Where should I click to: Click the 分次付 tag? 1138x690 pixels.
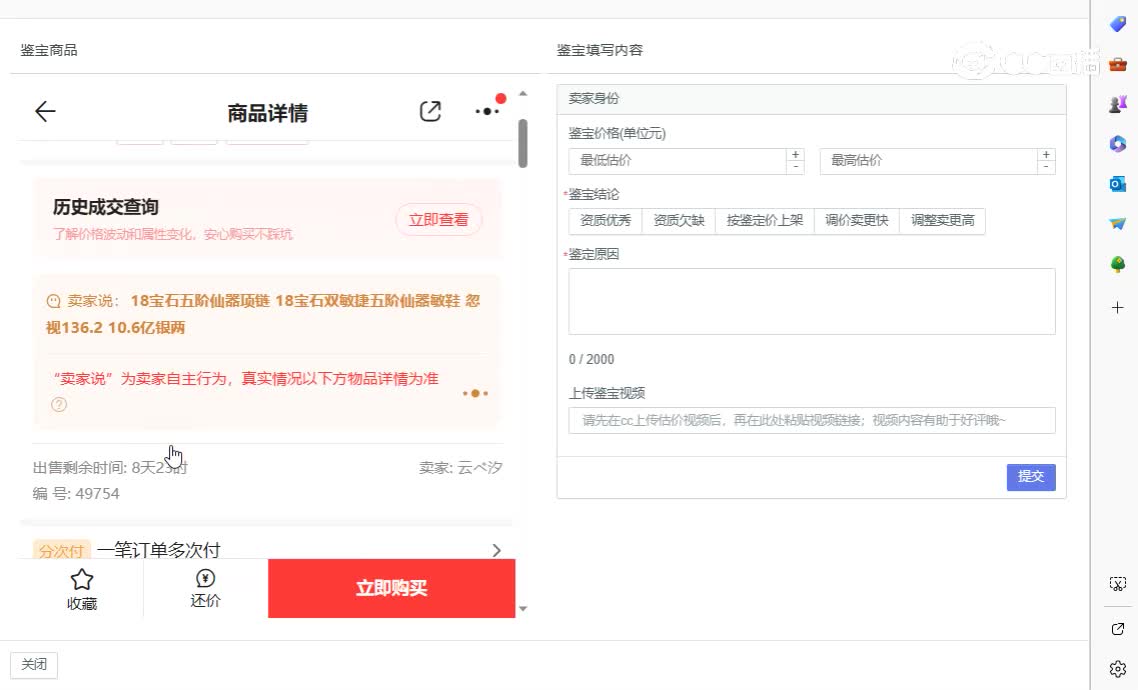(62, 551)
